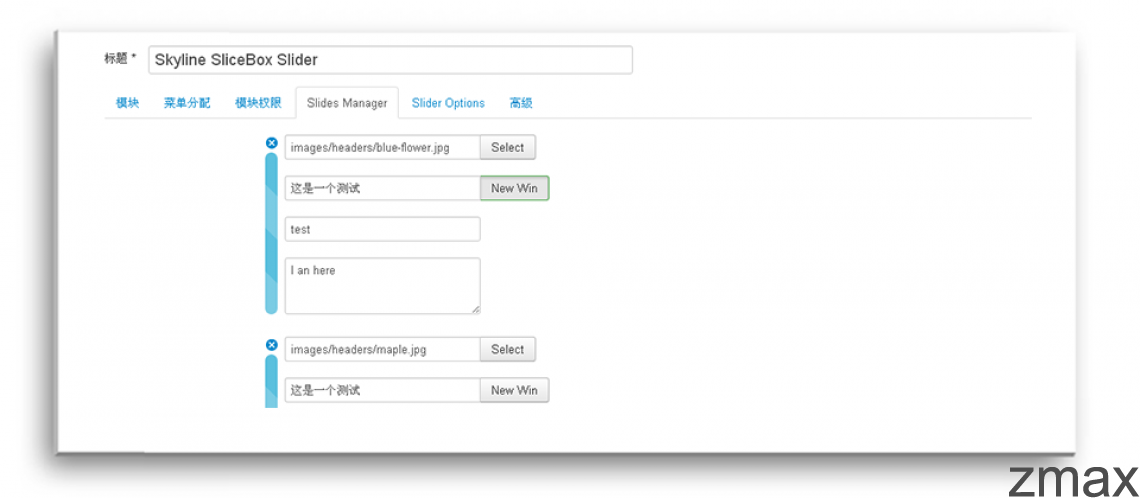1140x498 pixels.
Task: Click Select button next to blue-flower.jpg
Action: [507, 147]
